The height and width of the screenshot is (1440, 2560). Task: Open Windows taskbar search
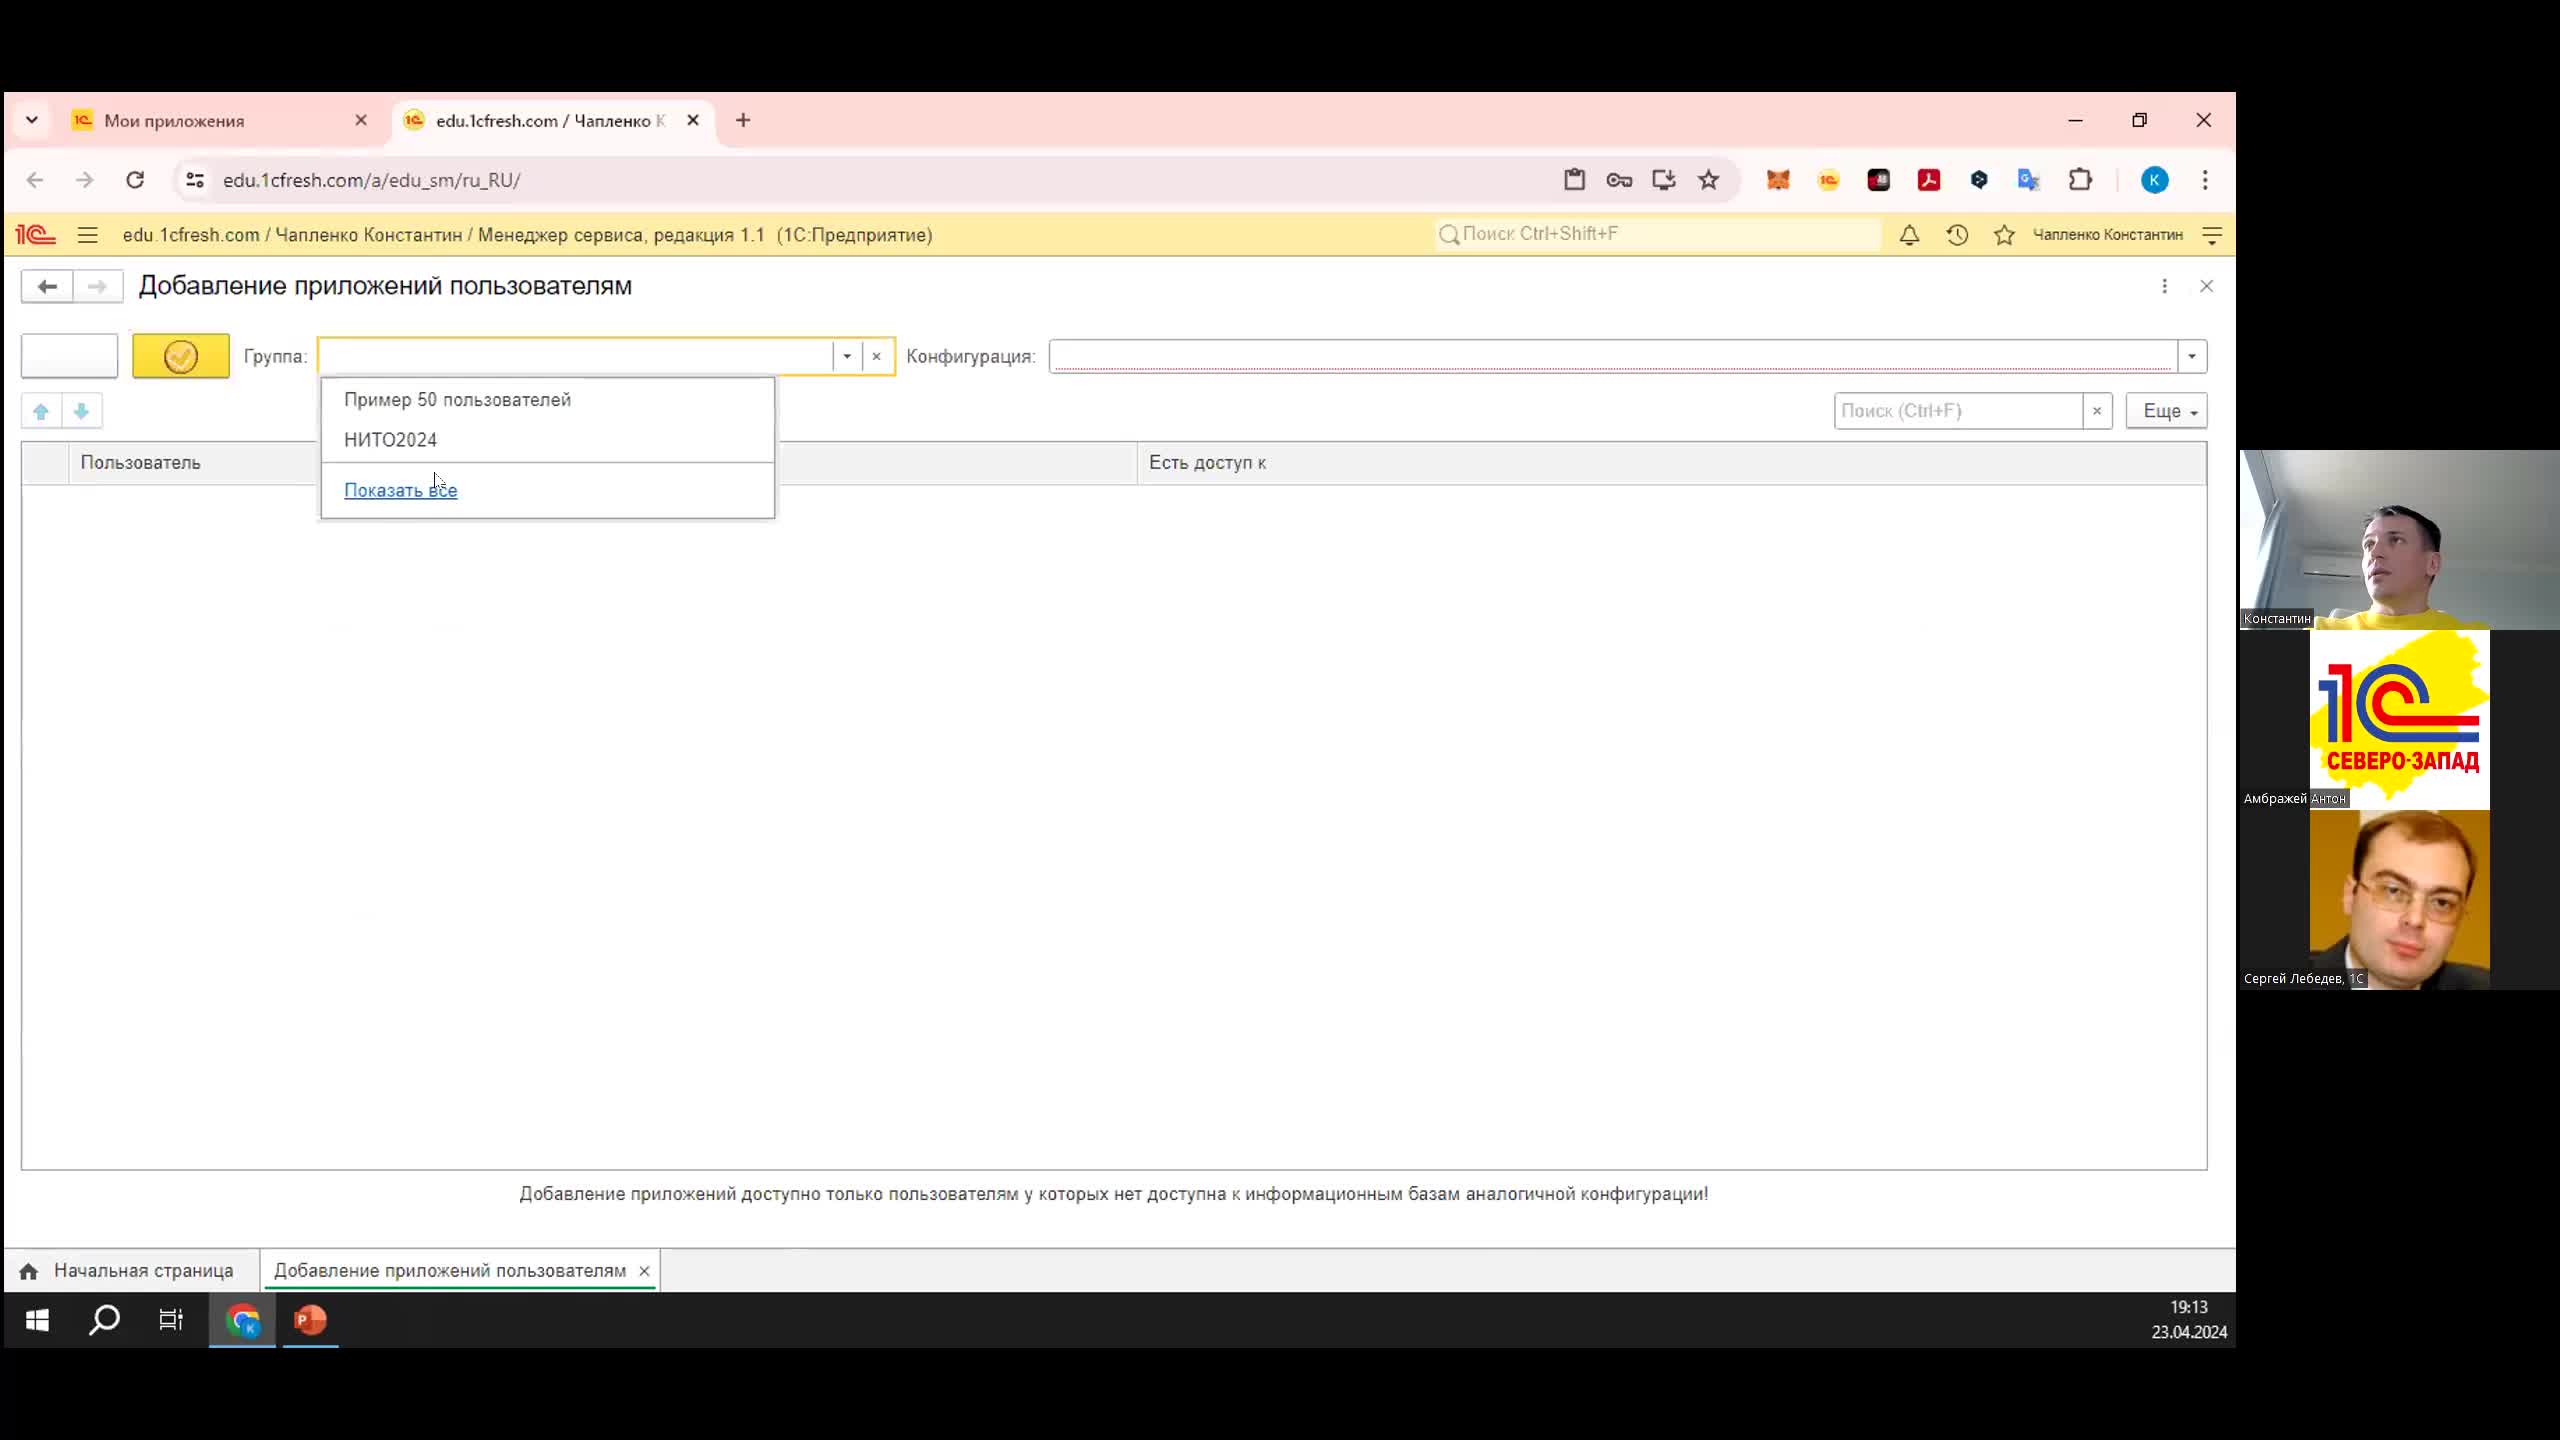(104, 1321)
